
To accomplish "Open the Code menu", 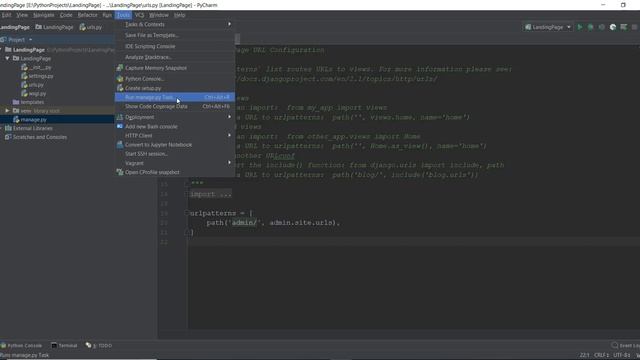I will (x=66, y=15).
